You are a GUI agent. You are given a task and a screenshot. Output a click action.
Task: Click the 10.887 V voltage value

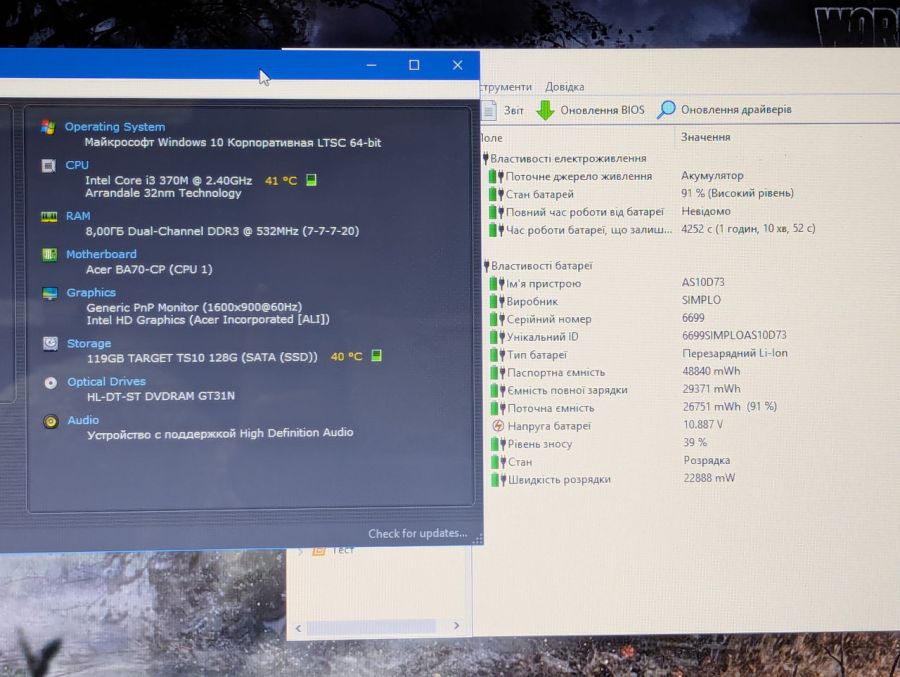click(x=703, y=424)
